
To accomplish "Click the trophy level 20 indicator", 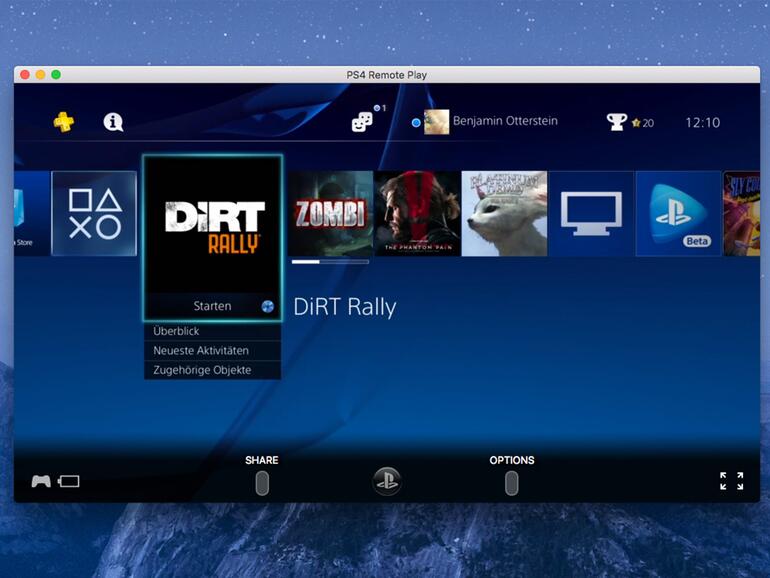I will [x=643, y=123].
